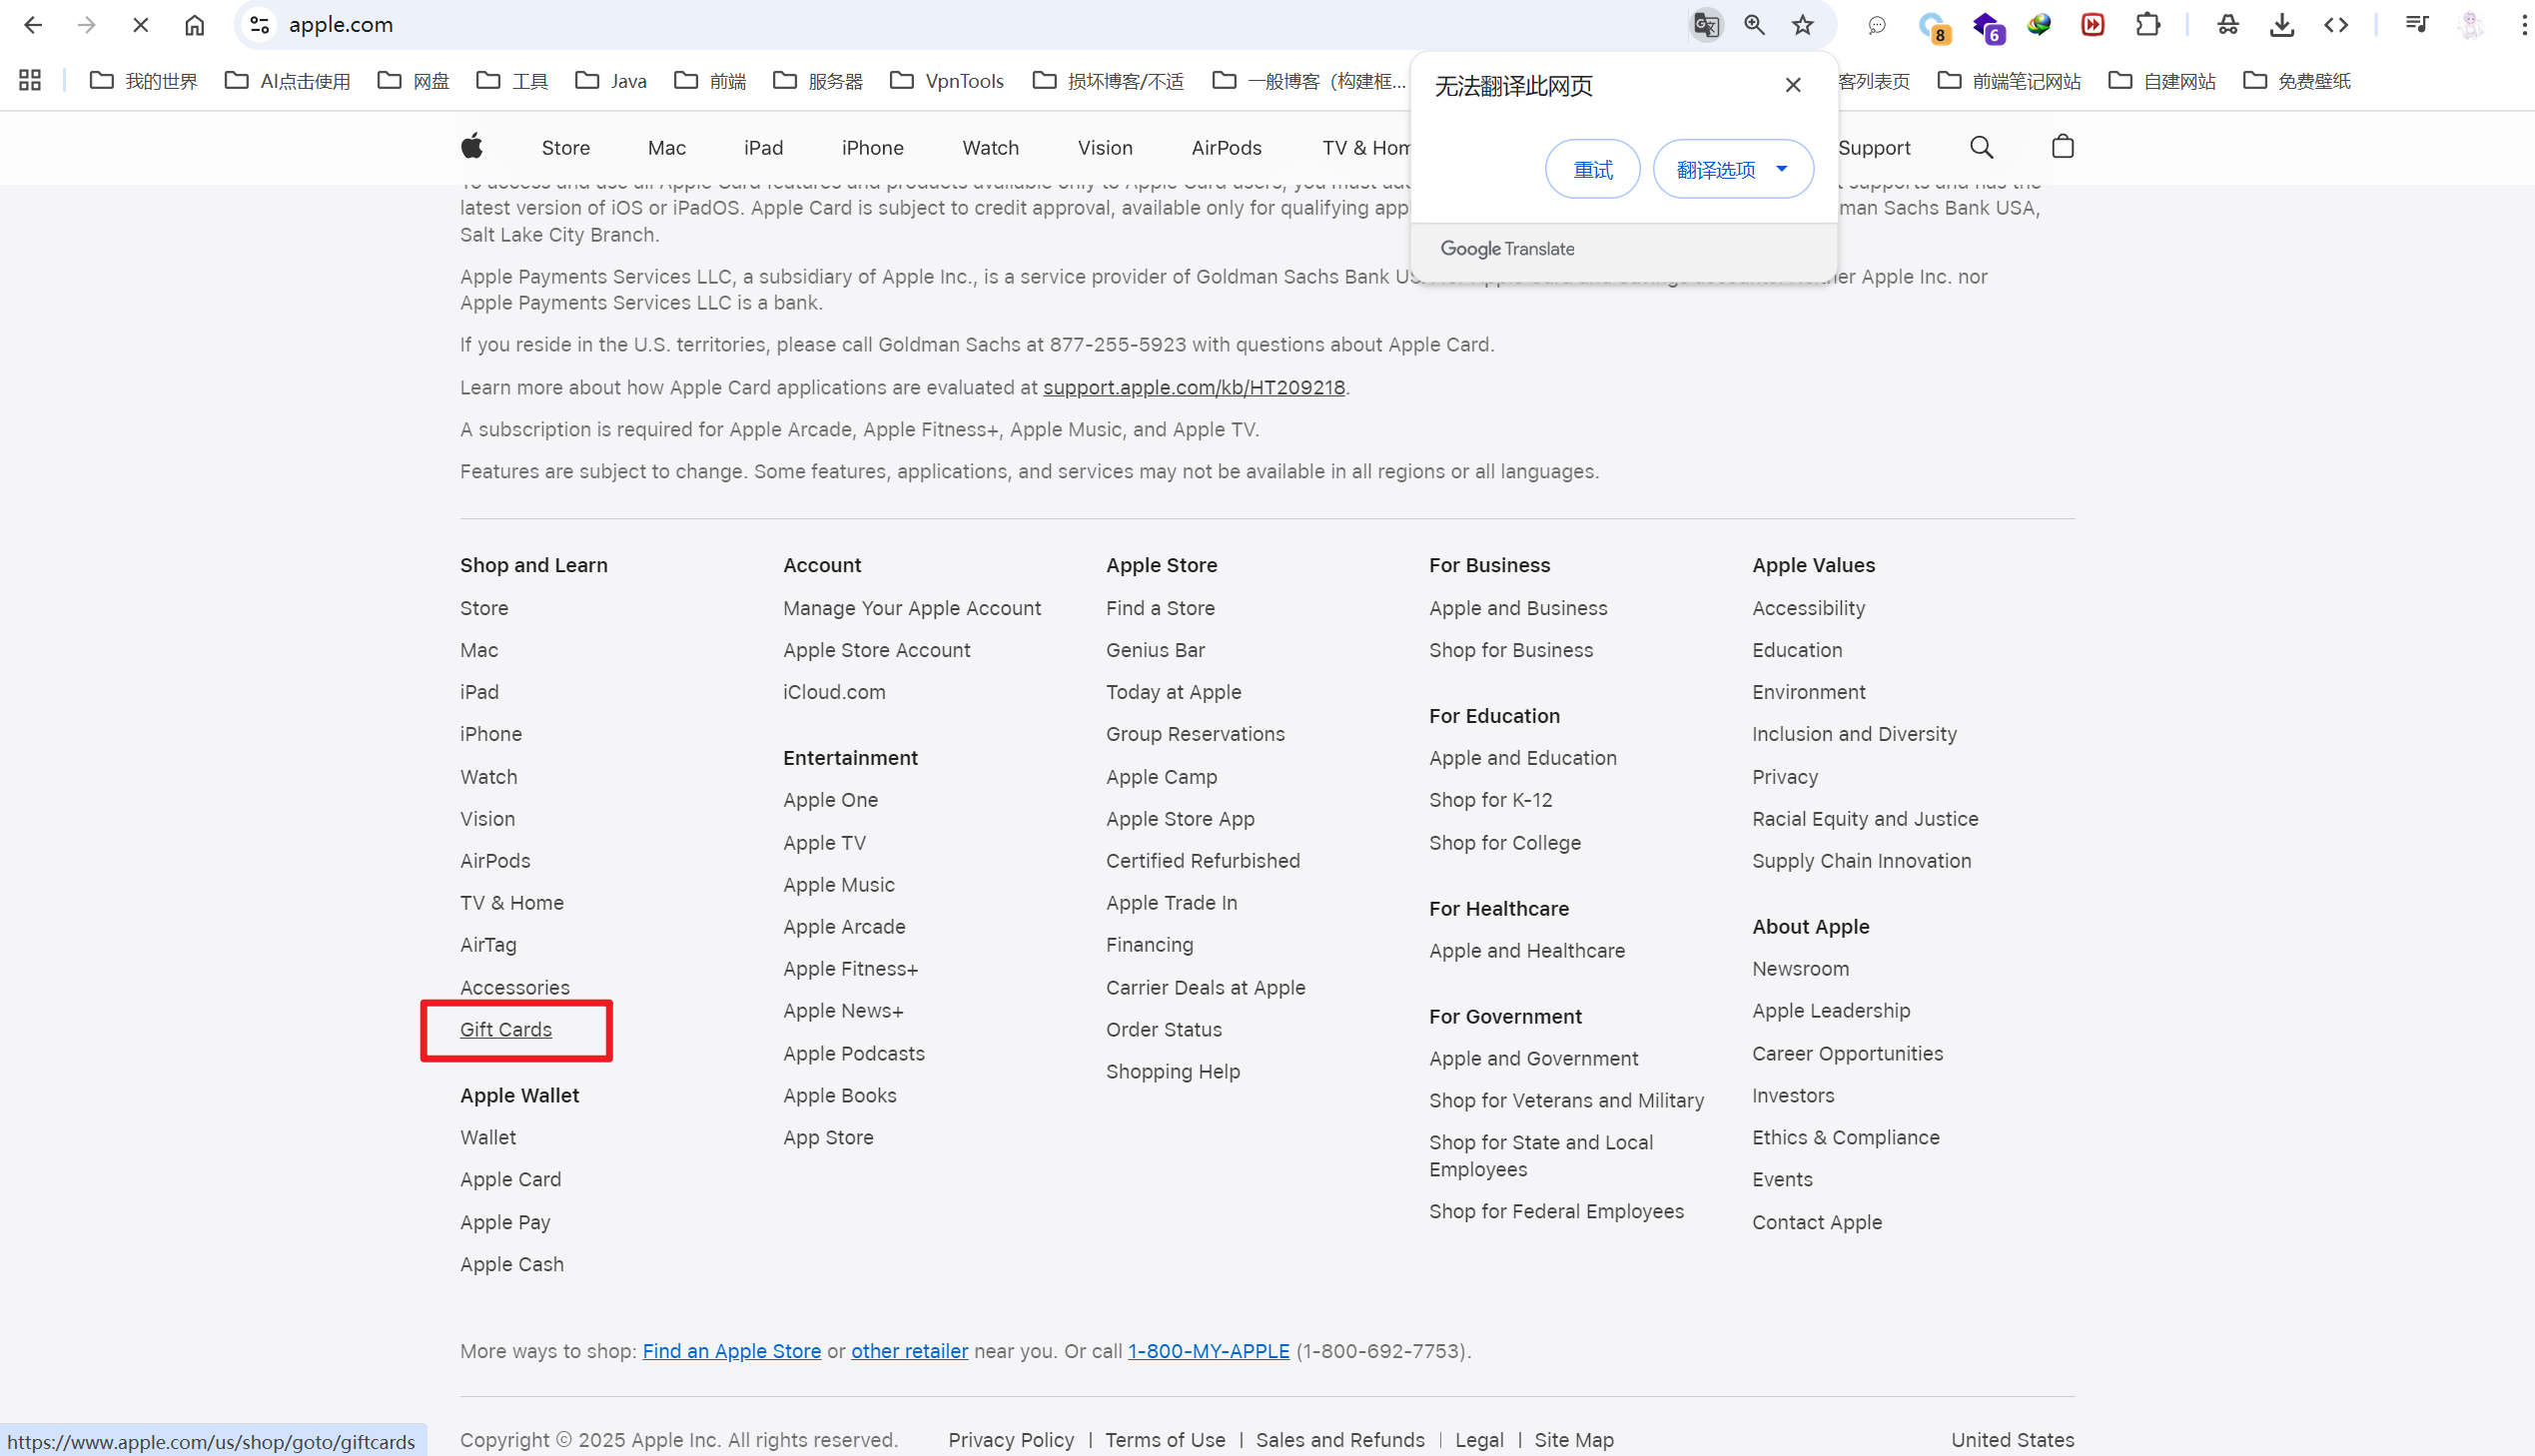Expand the 翻译选项 translate options dropdown
The width and height of the screenshot is (2535, 1456).
point(1733,169)
